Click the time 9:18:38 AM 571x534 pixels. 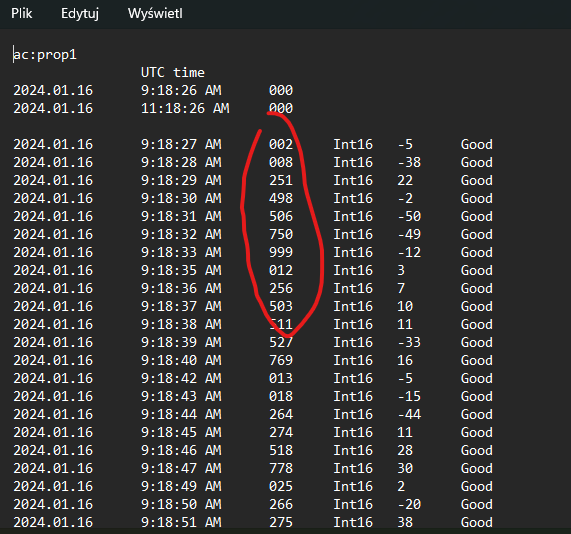point(181,324)
